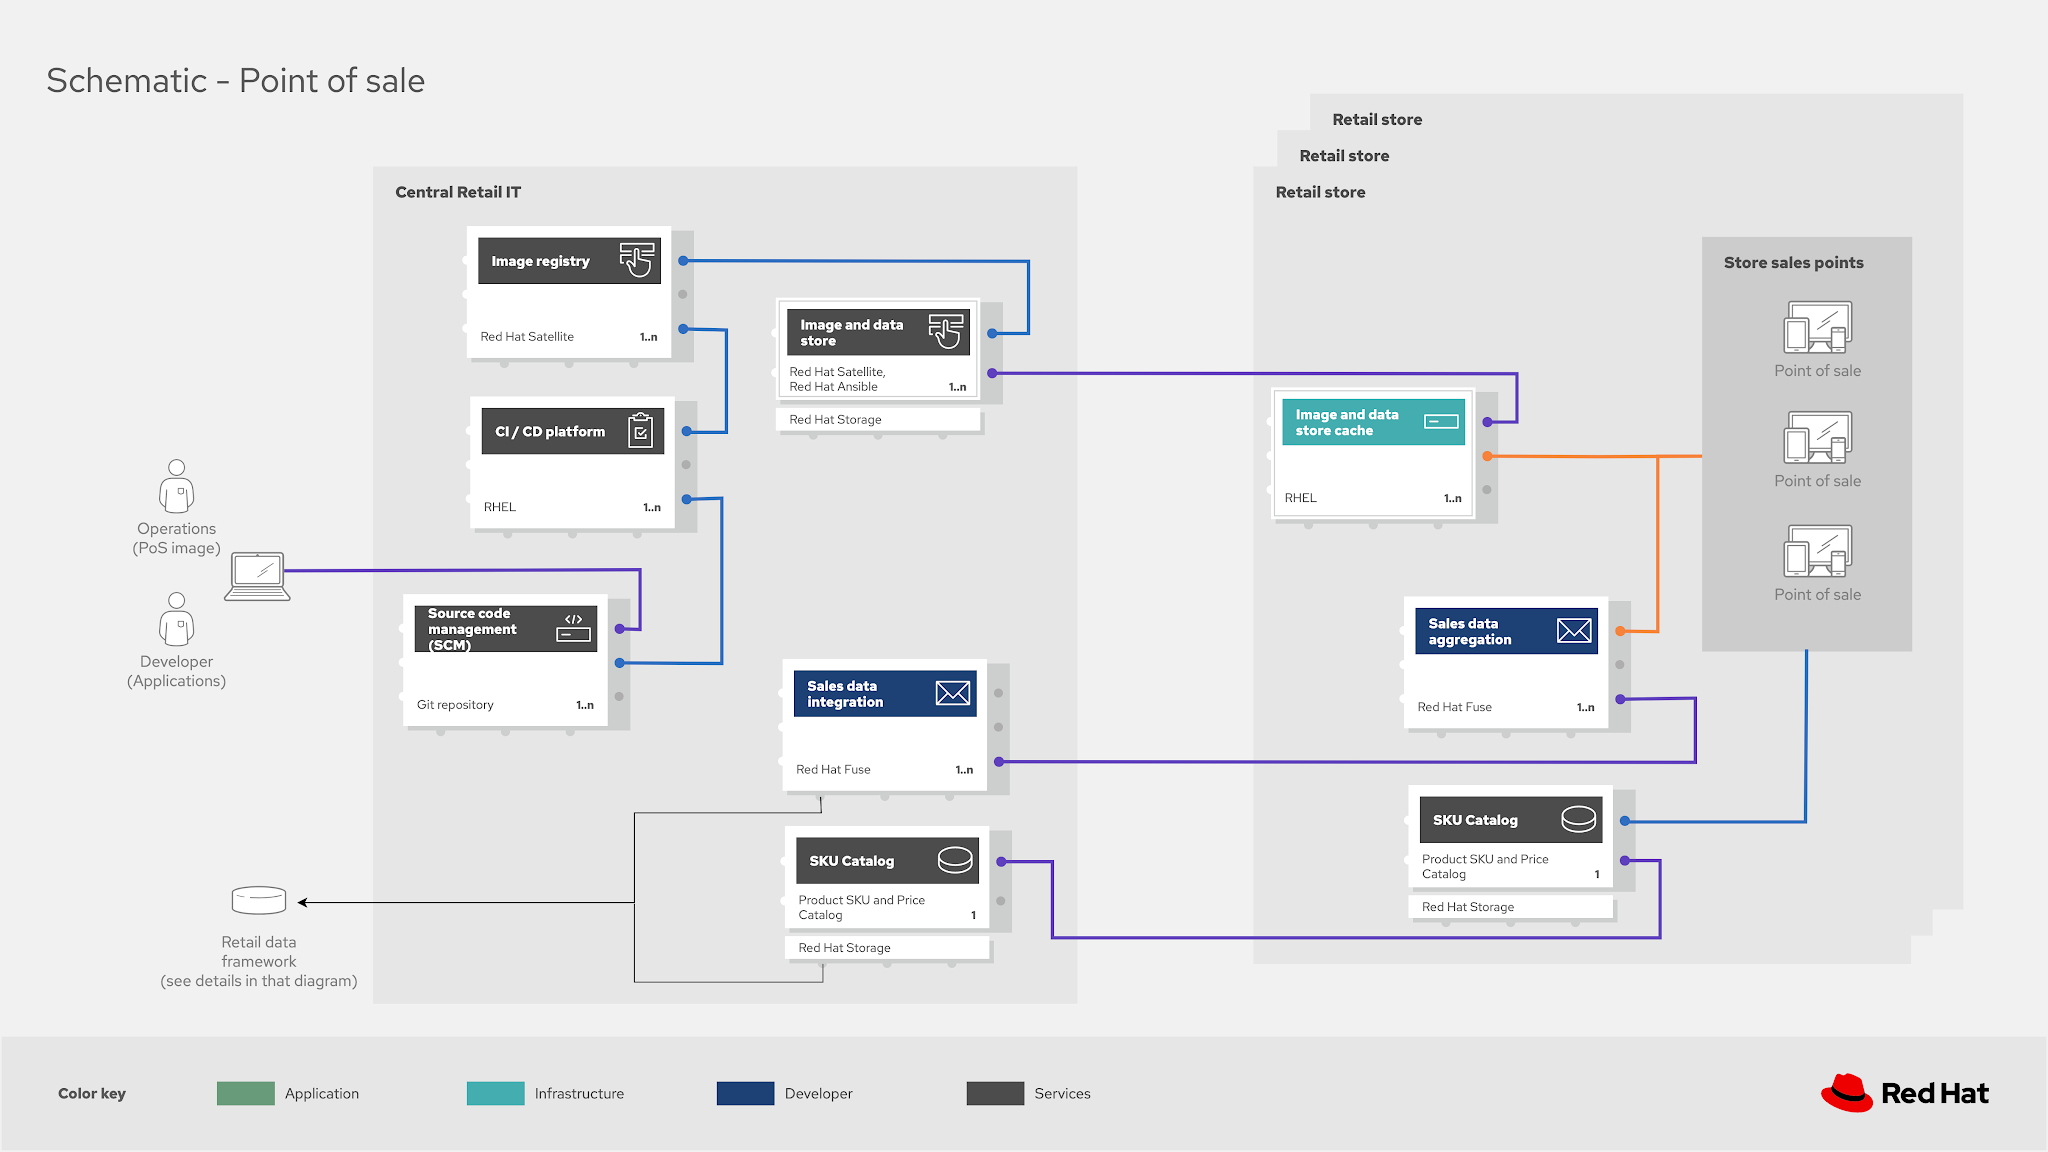
Task: Click the SKU Catalog disc icon in Central Retail IT
Action: coord(955,860)
